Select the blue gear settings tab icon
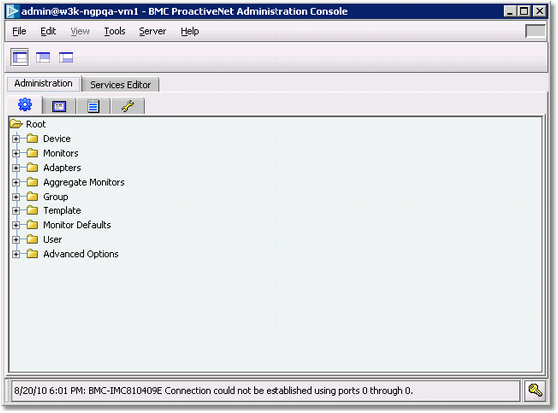This screenshot has height=413, width=558. coord(25,105)
